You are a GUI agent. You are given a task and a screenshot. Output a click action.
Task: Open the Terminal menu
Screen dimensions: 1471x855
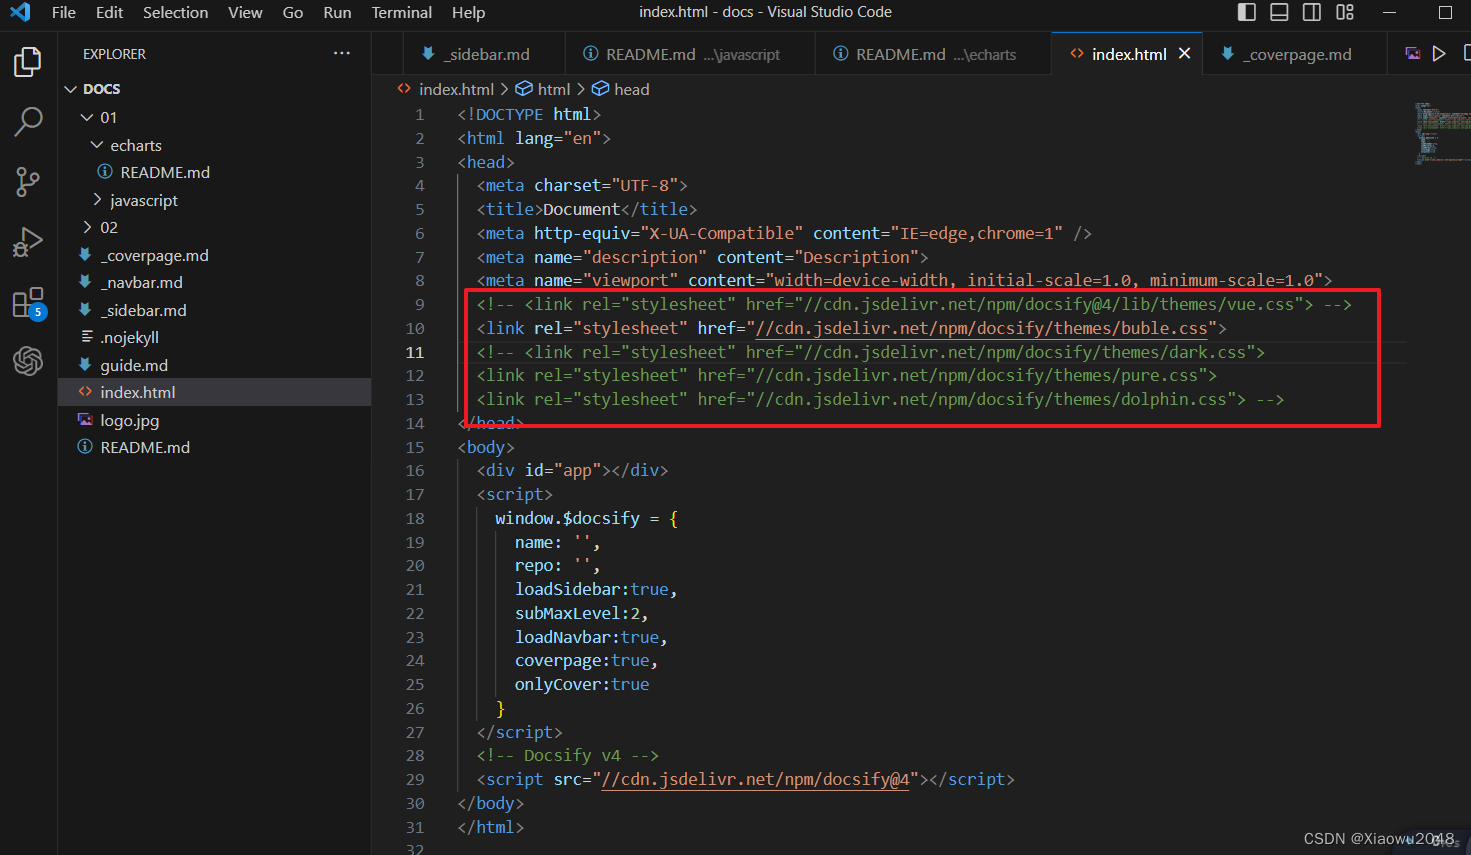click(402, 12)
